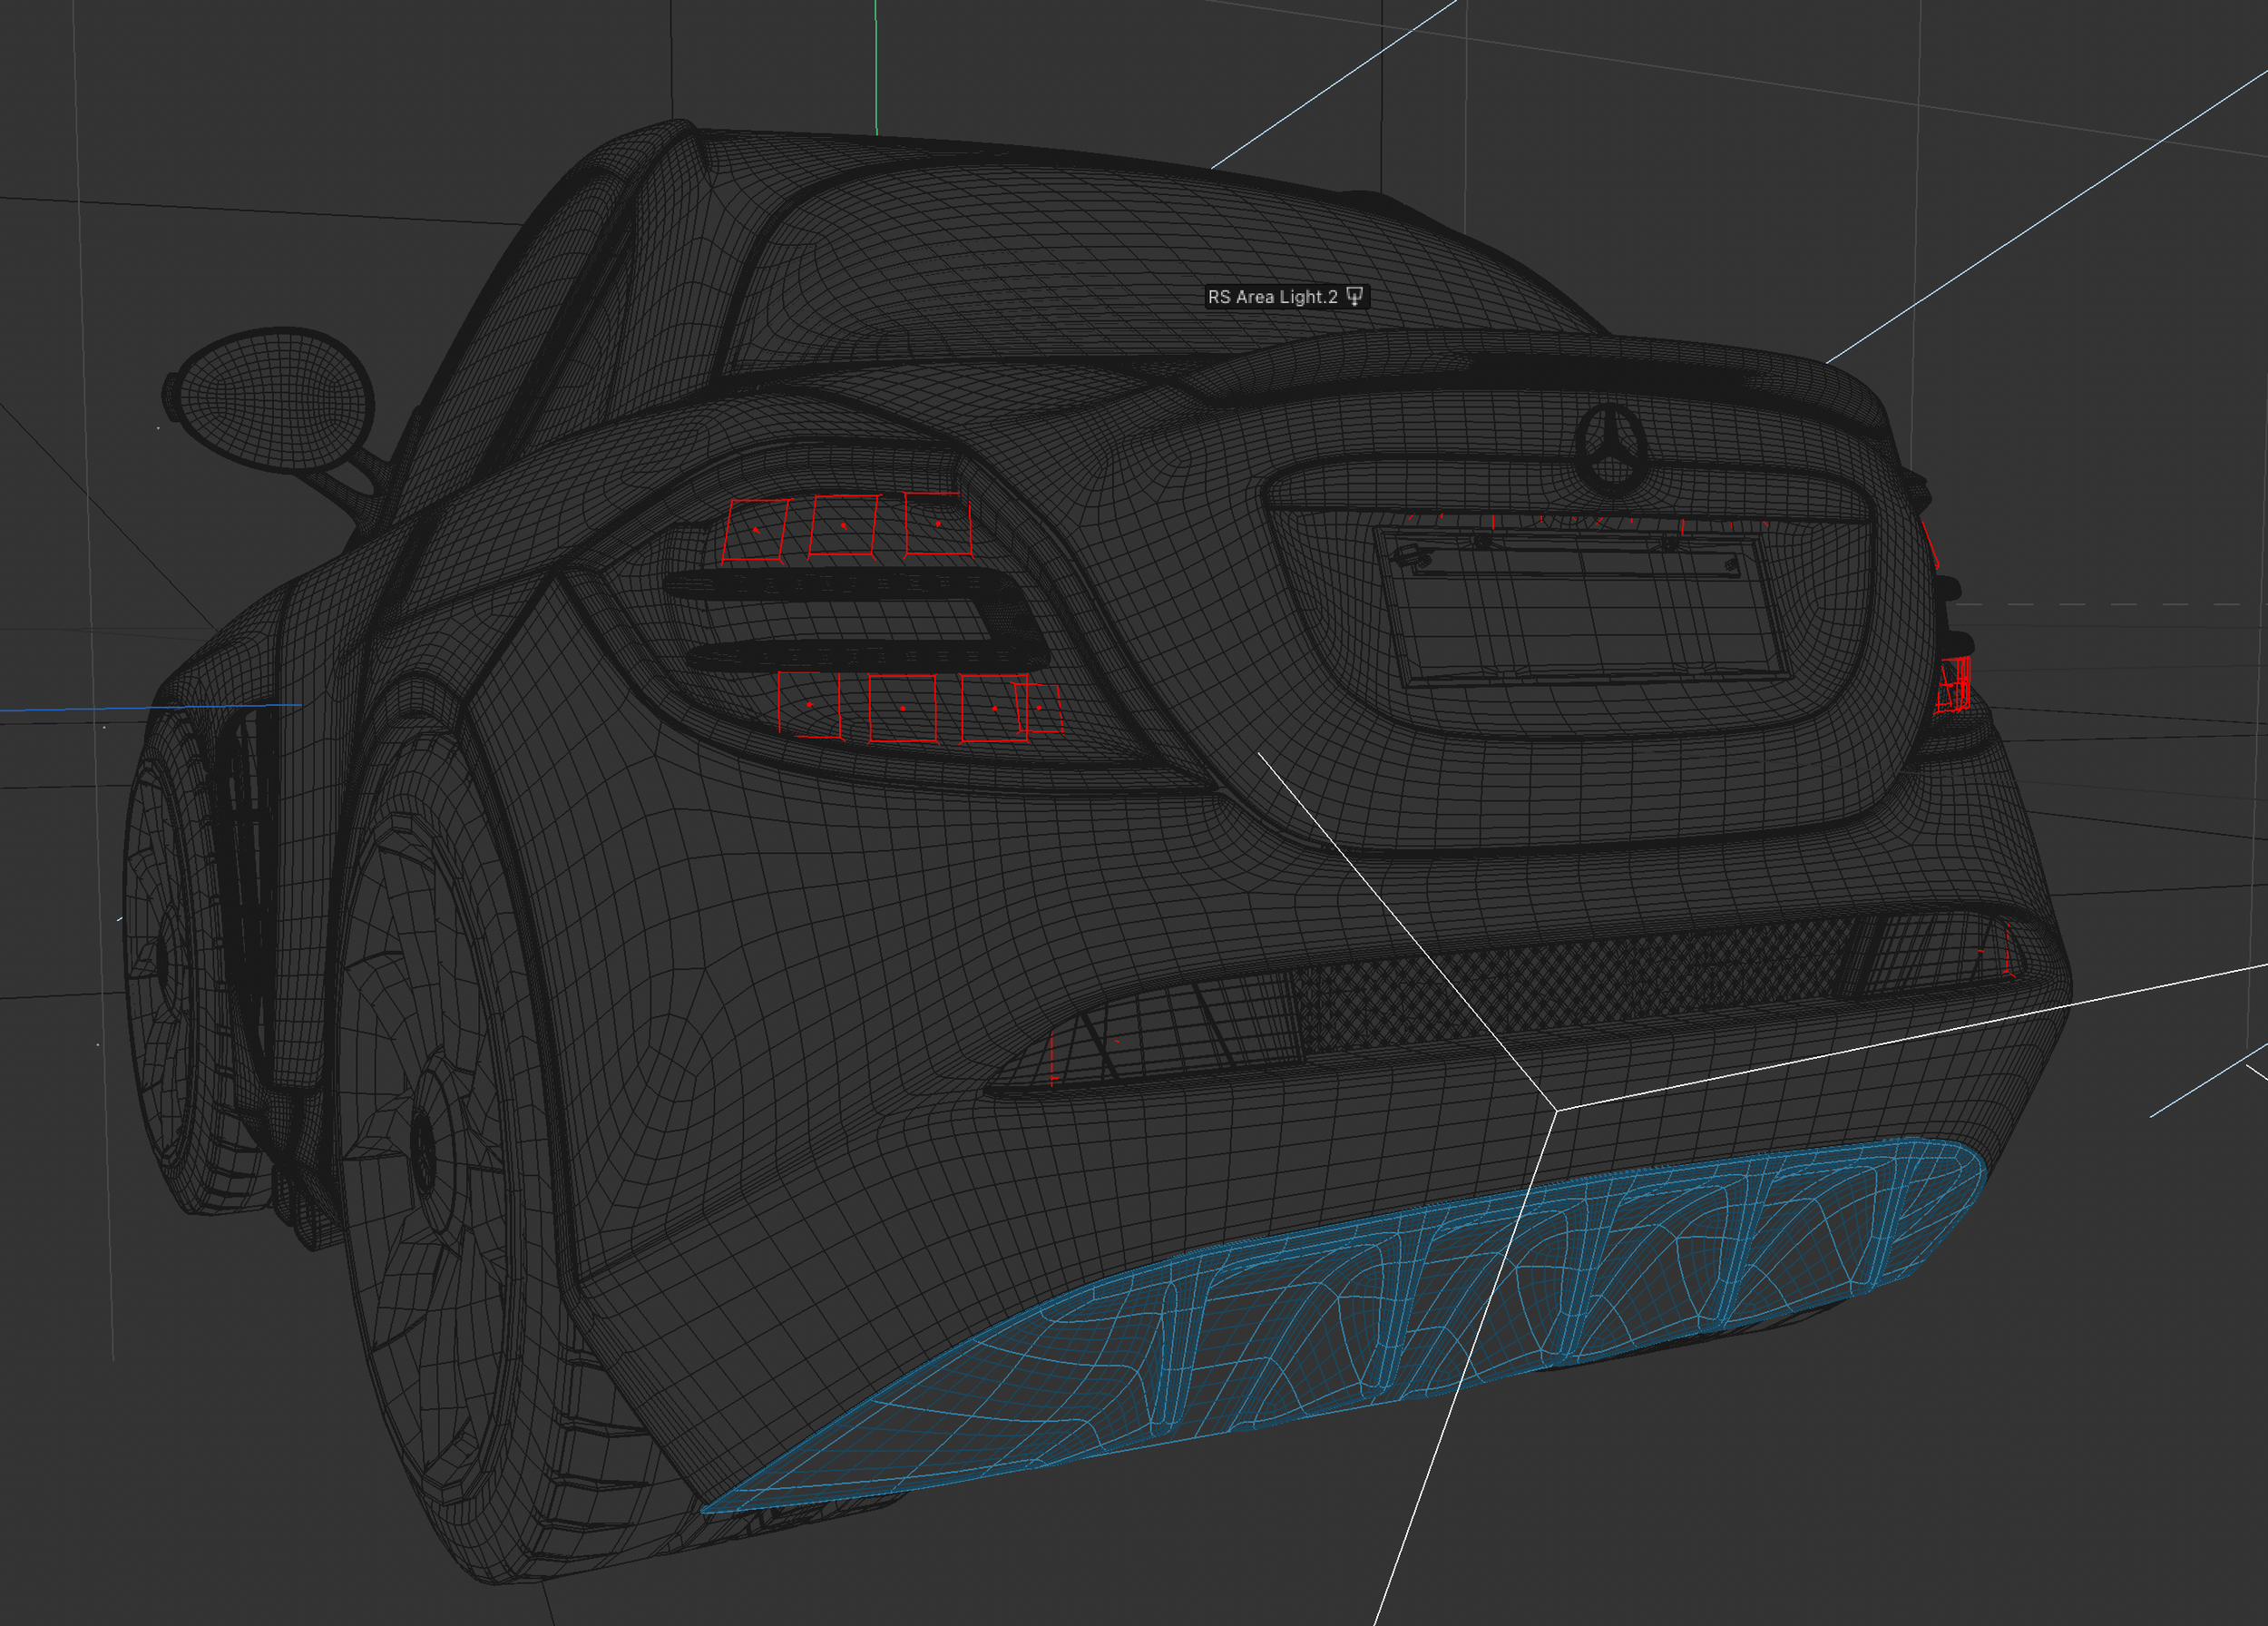The image size is (2268, 1626).
Task: Click the top-right red light gizmo in taillight
Action: (938, 523)
